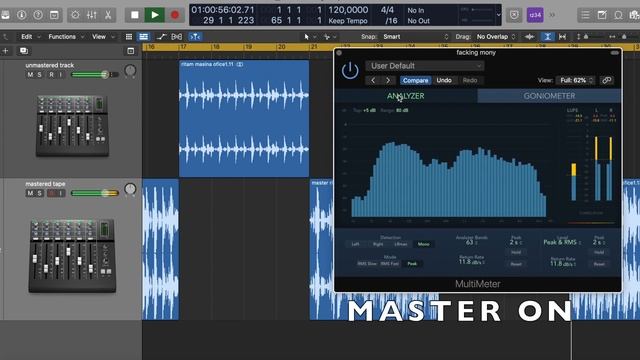Open the Drag No Overlap dropdown
The height and width of the screenshot is (360, 640).
coord(496,37)
